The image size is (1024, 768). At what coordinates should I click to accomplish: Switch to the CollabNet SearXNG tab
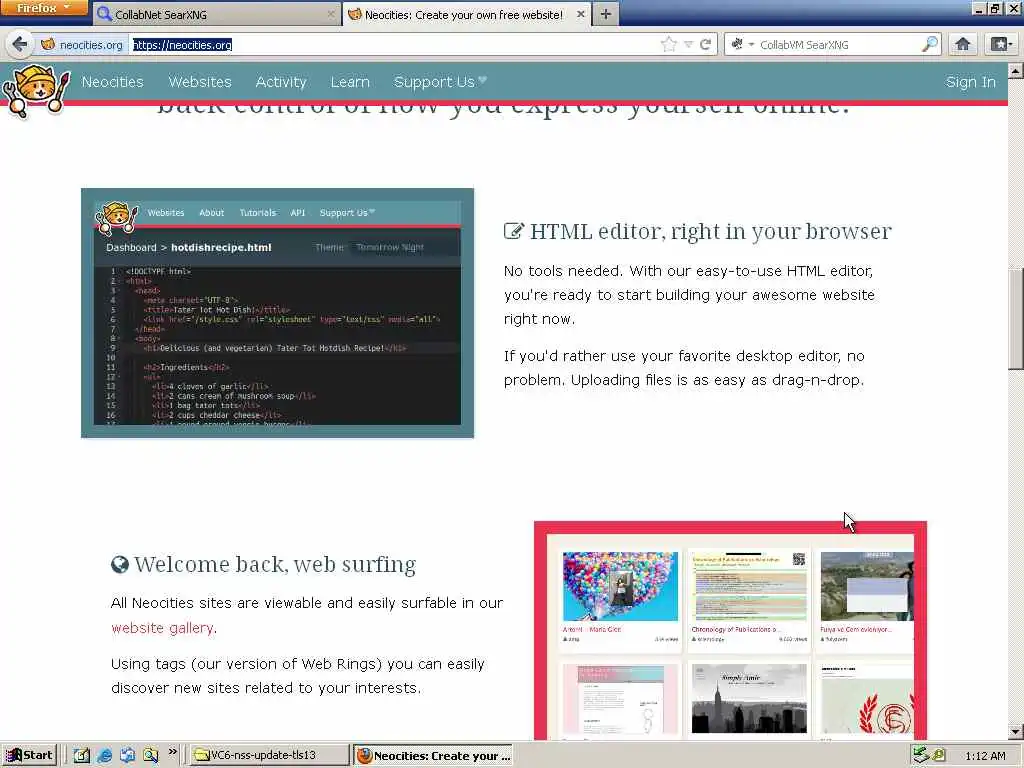coord(216,14)
